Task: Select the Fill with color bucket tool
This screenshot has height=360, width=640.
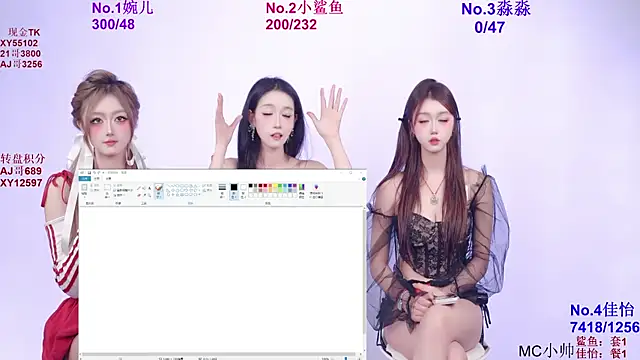Action: pyautogui.click(x=144, y=188)
